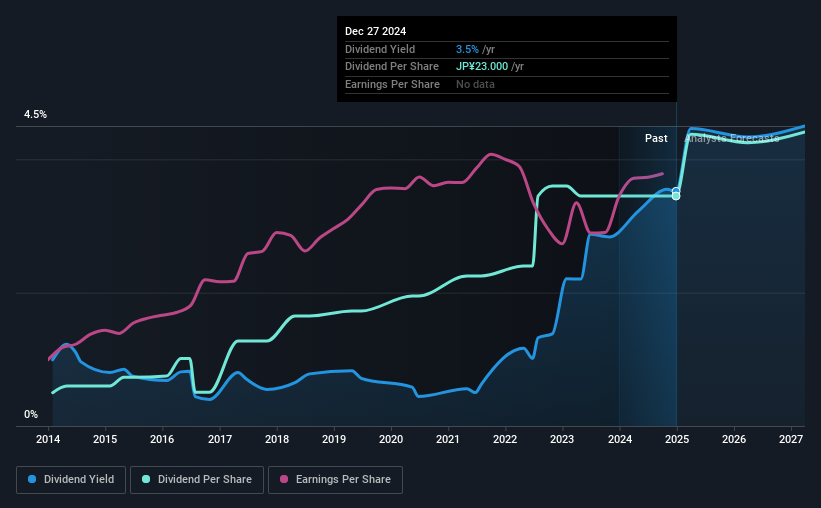Click the 2026 x-axis year label
This screenshot has width=821, height=508.
click(734, 439)
